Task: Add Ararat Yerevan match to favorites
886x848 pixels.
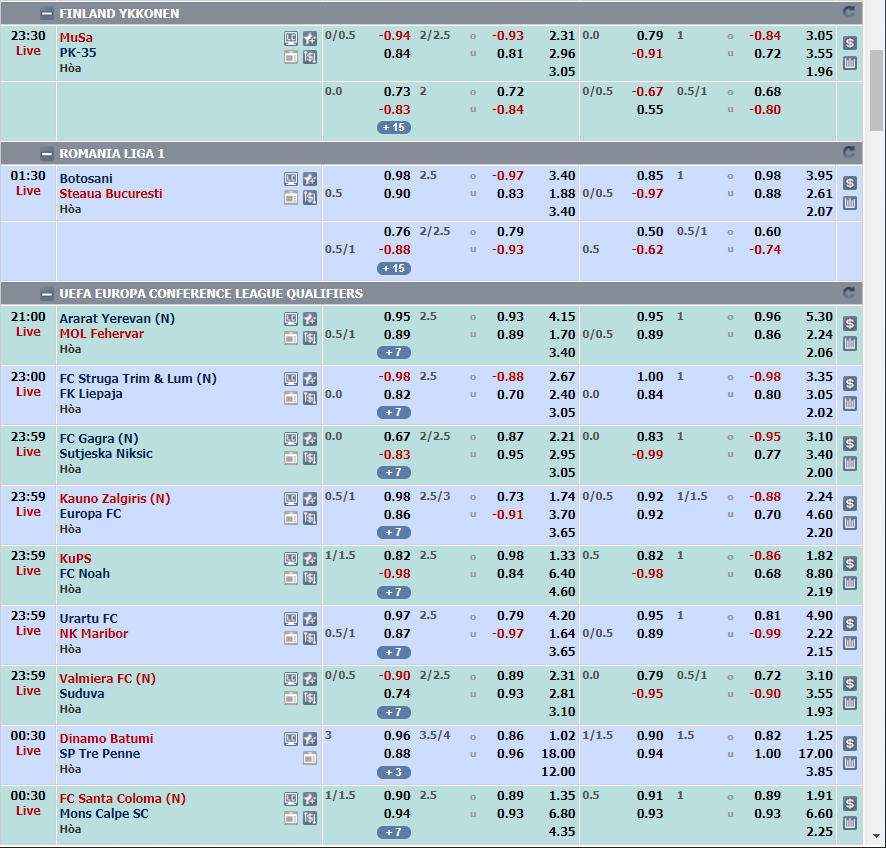Action: point(310,319)
